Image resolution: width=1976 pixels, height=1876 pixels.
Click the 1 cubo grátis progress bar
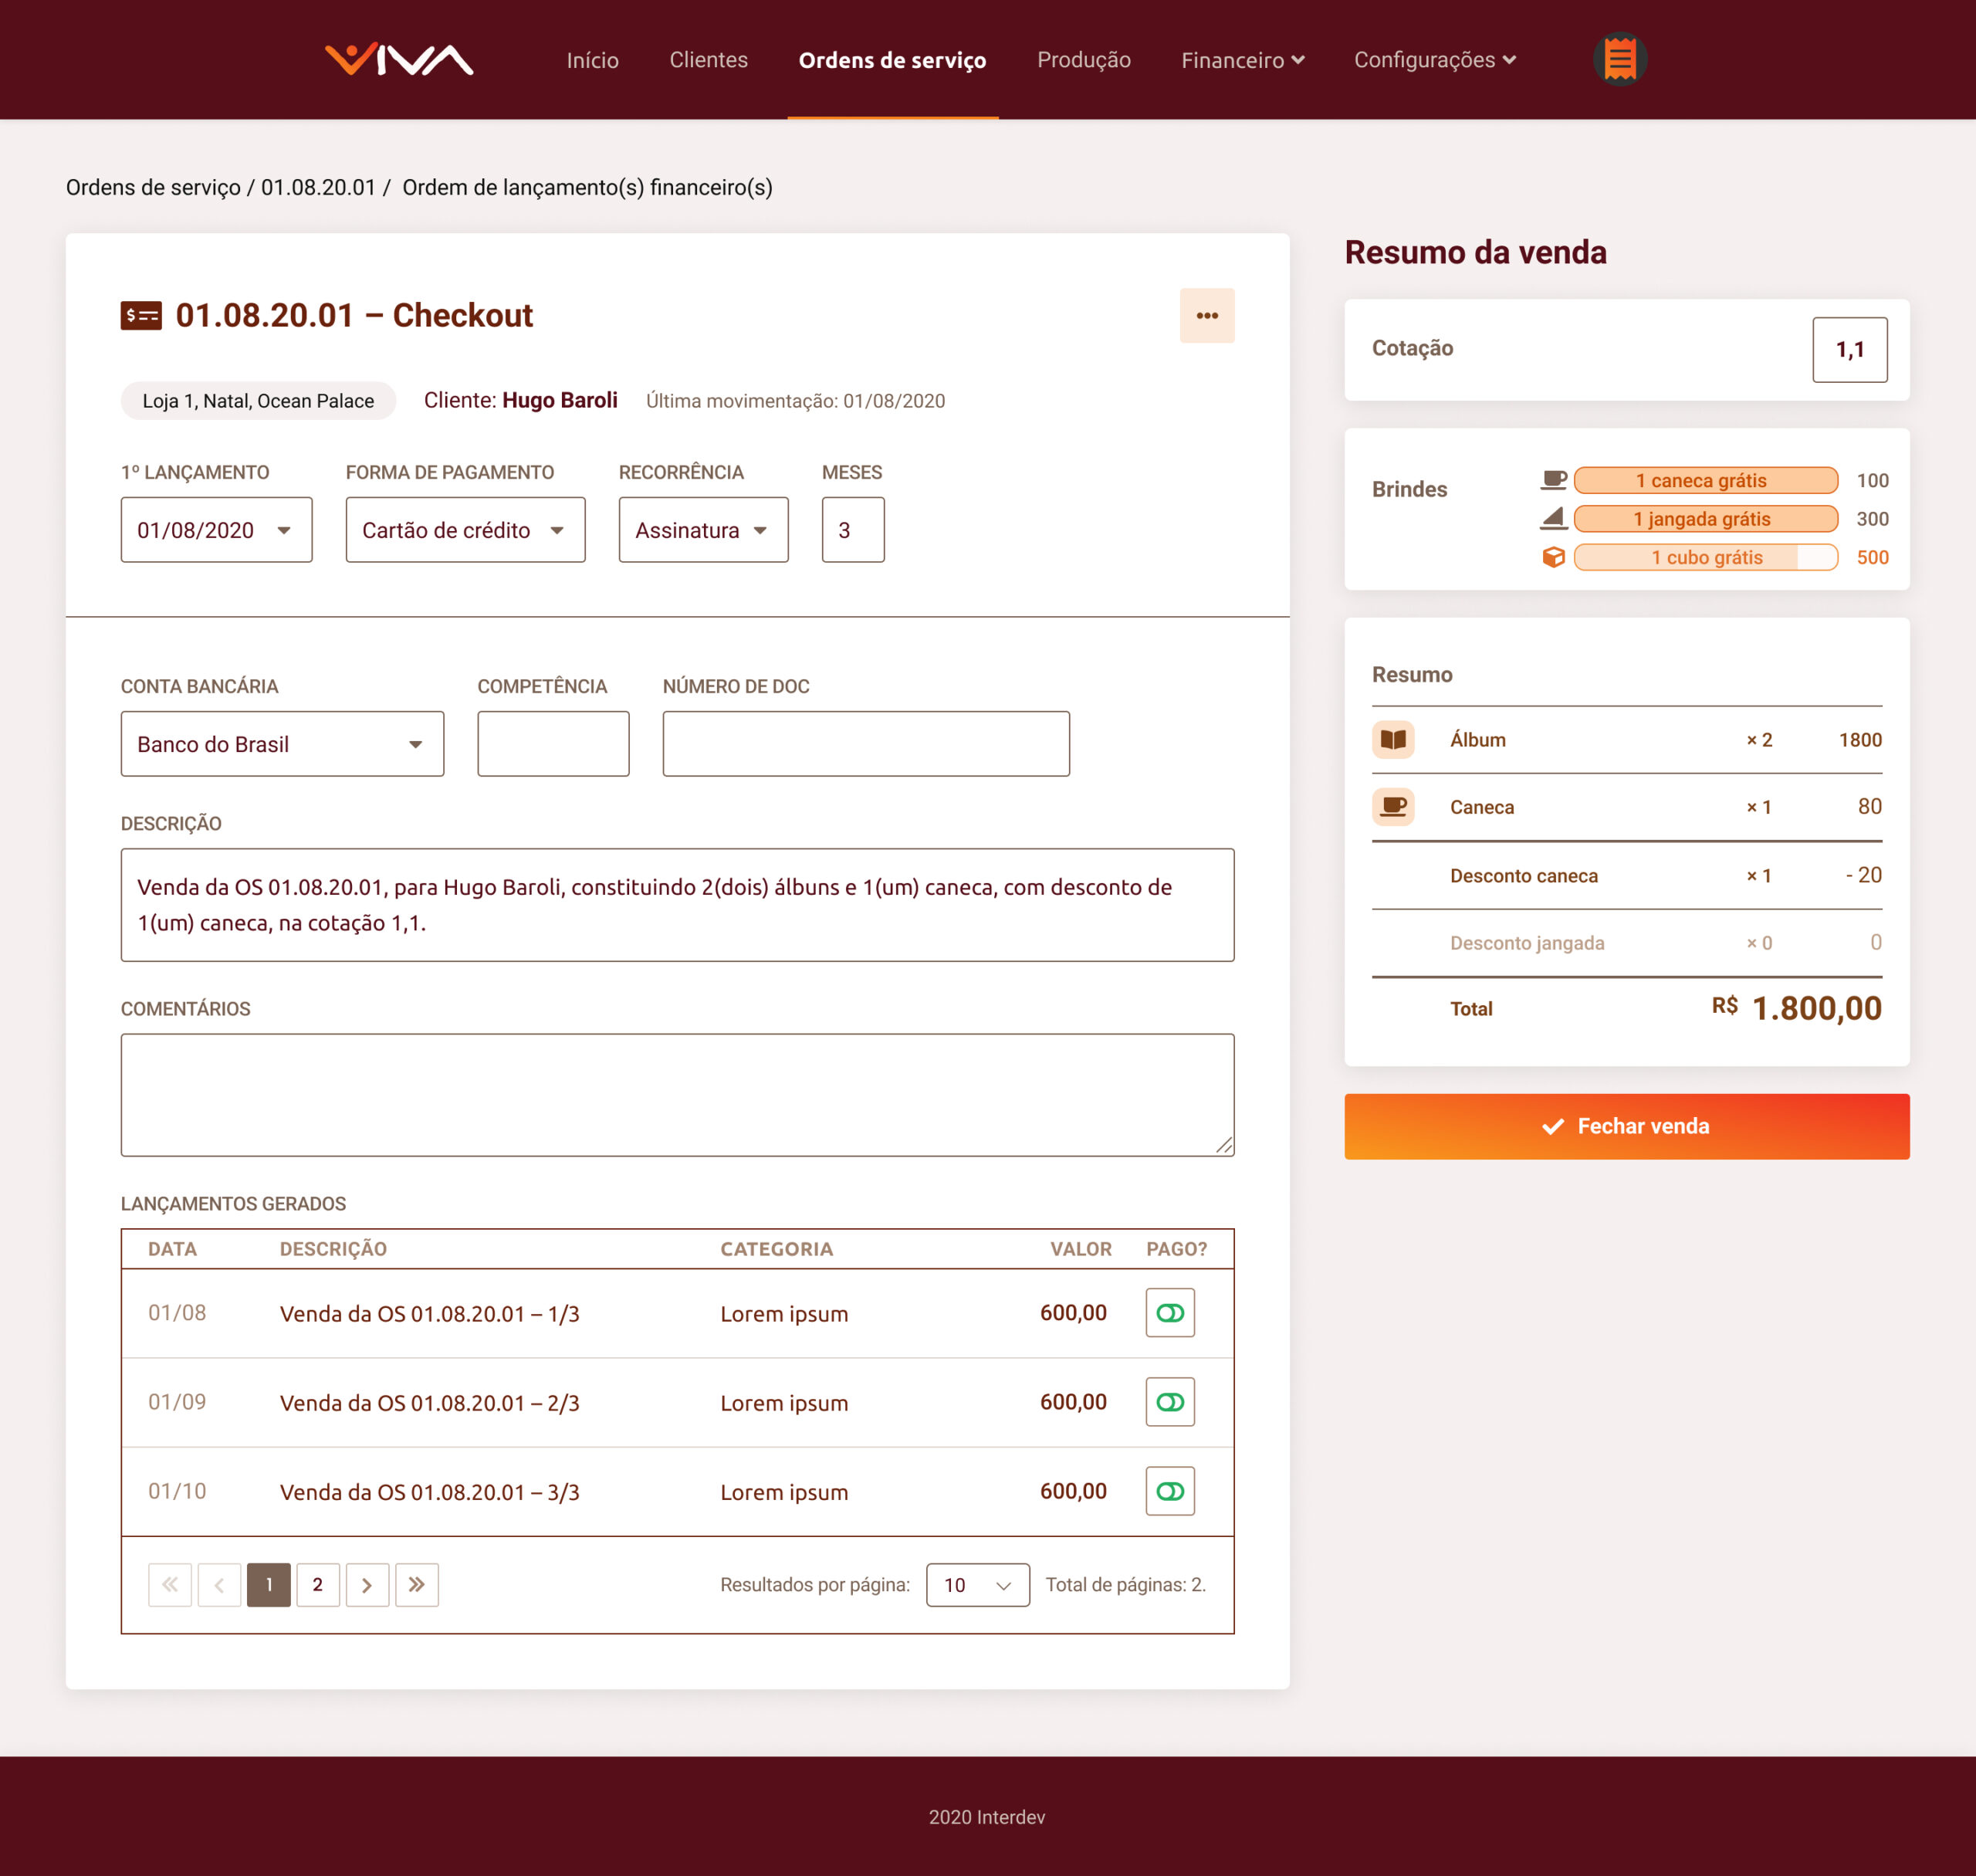tap(1706, 557)
